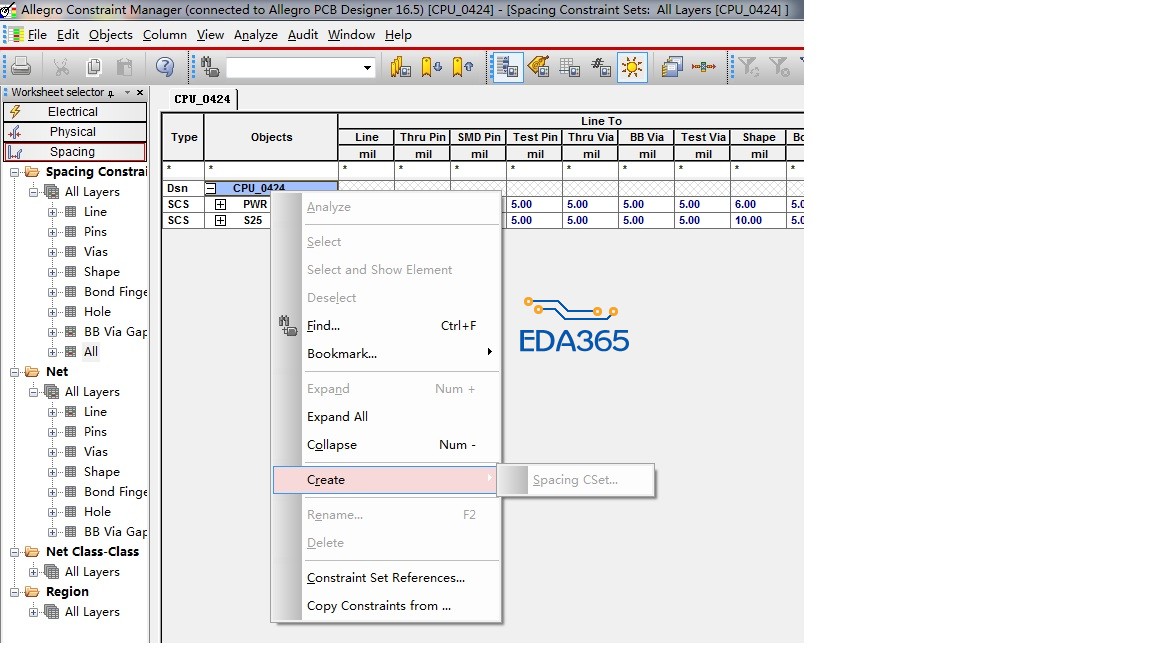Click the Shape column header
Screen dimensions: 1152x648
click(x=759, y=137)
